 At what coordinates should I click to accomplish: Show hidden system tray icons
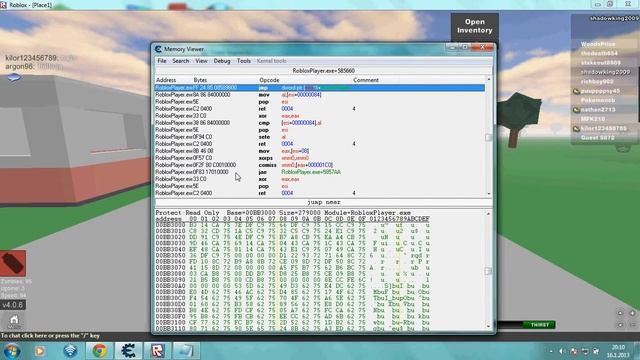pyautogui.click(x=551, y=351)
